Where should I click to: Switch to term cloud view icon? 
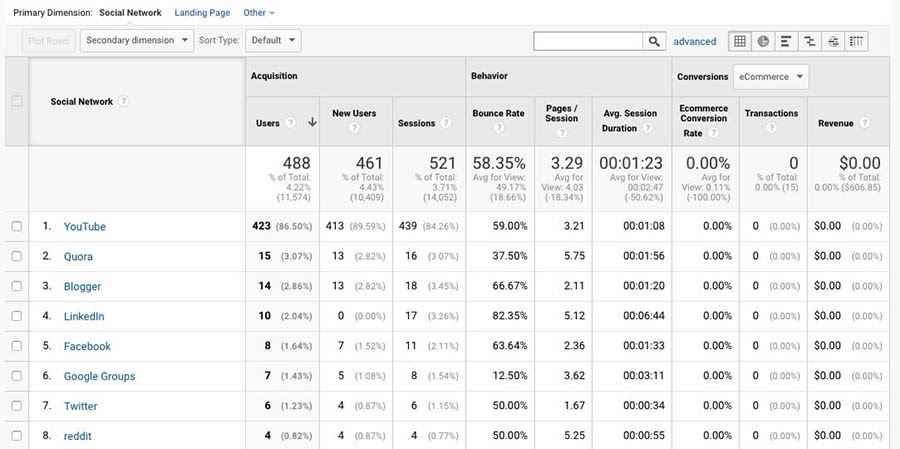coord(833,41)
